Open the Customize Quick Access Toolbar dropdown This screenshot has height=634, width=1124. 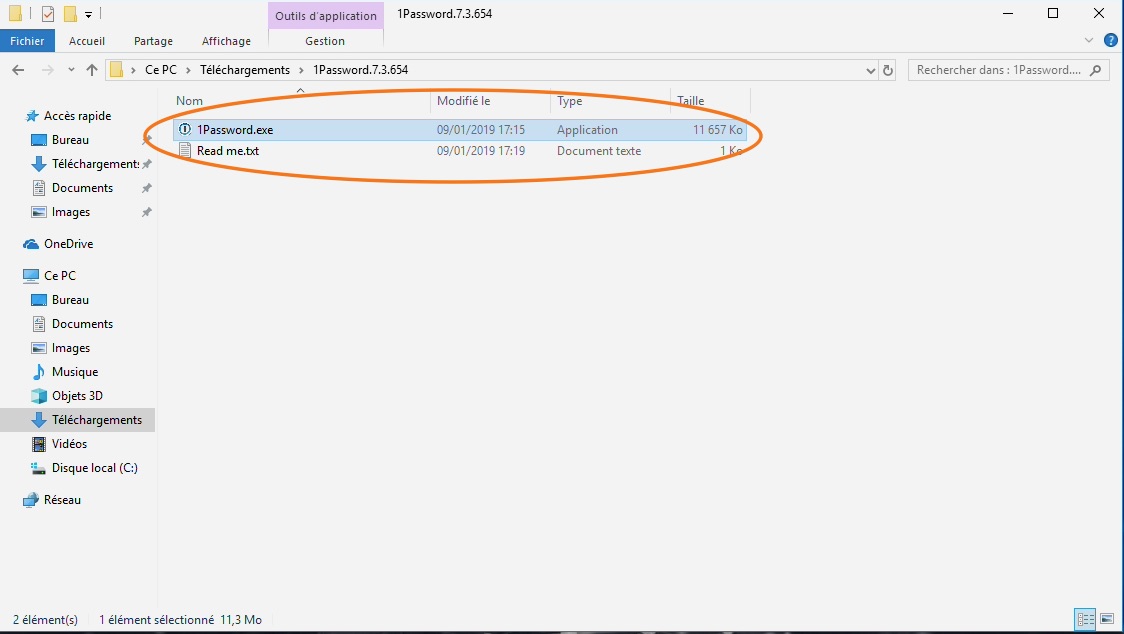88,14
